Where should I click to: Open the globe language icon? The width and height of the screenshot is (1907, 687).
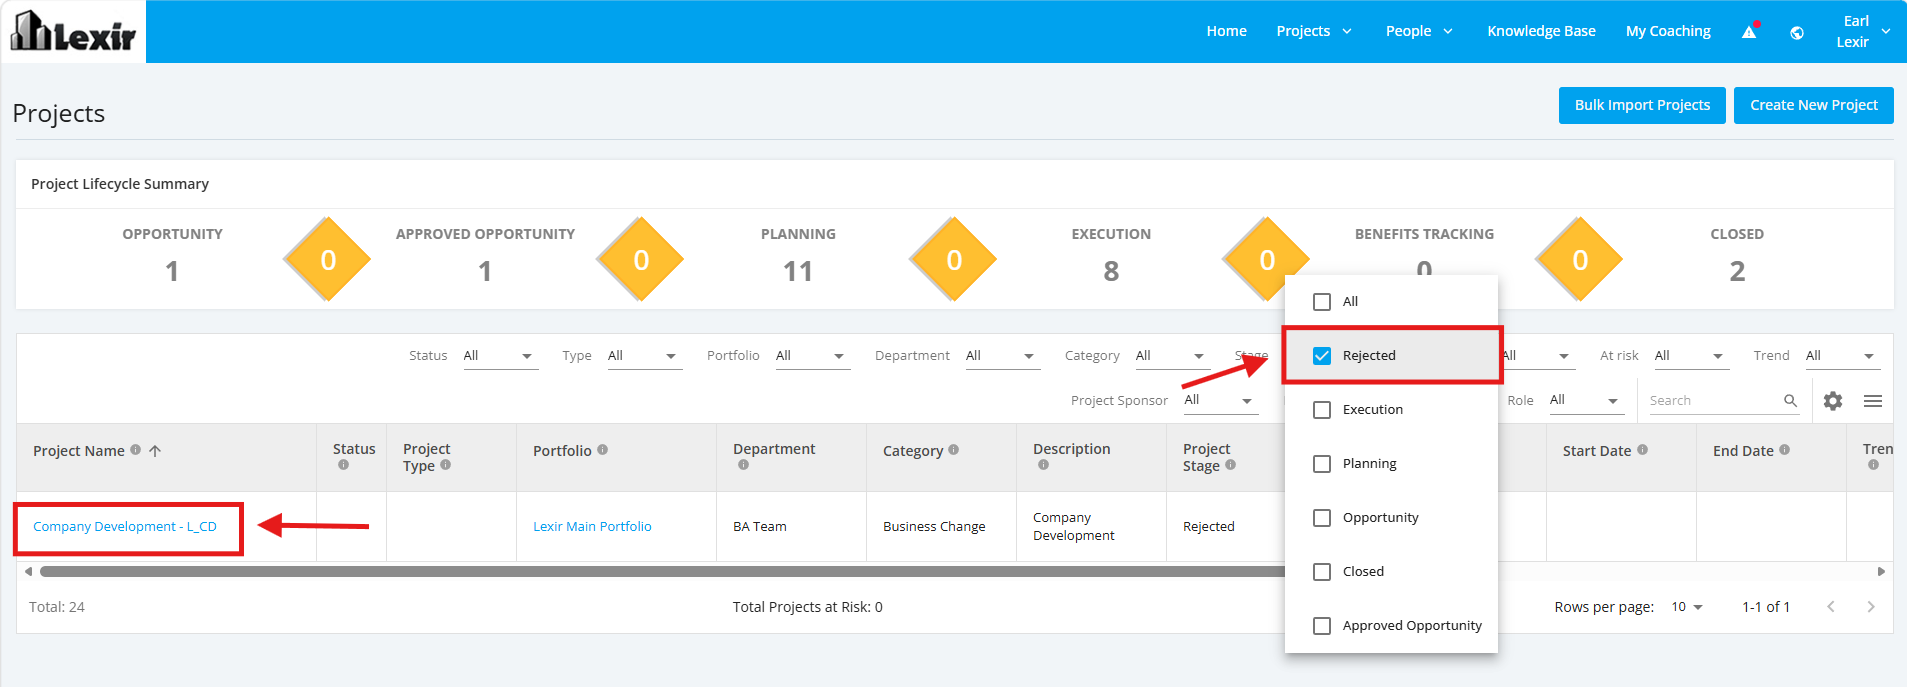(1797, 32)
